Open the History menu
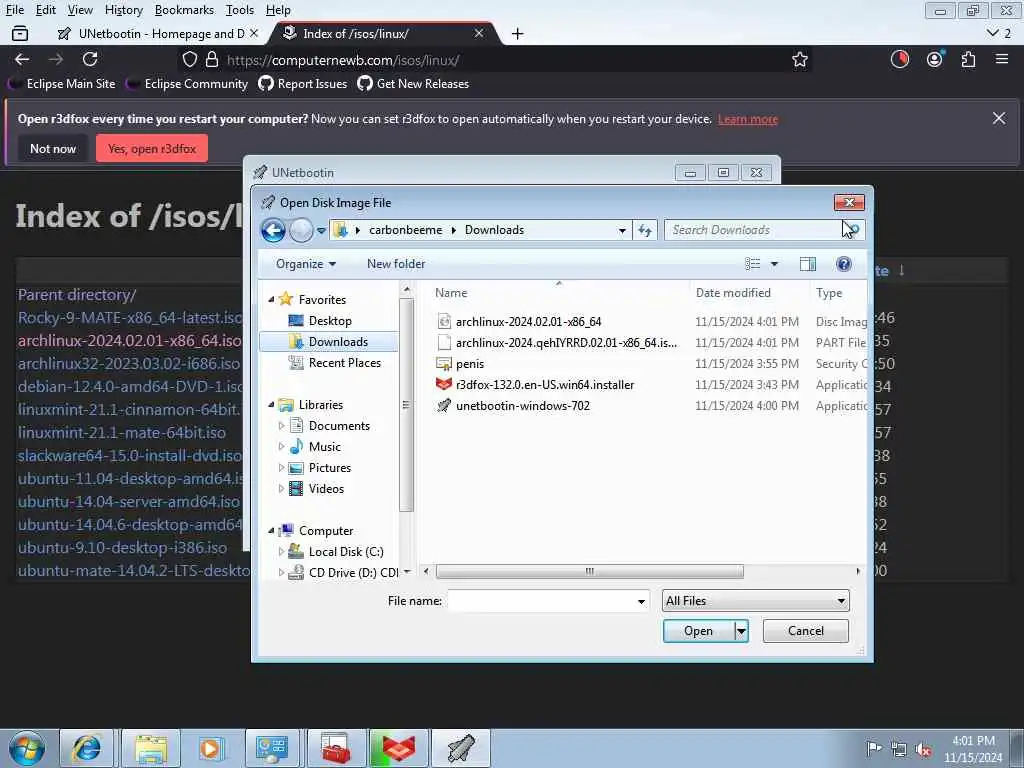 (123, 10)
